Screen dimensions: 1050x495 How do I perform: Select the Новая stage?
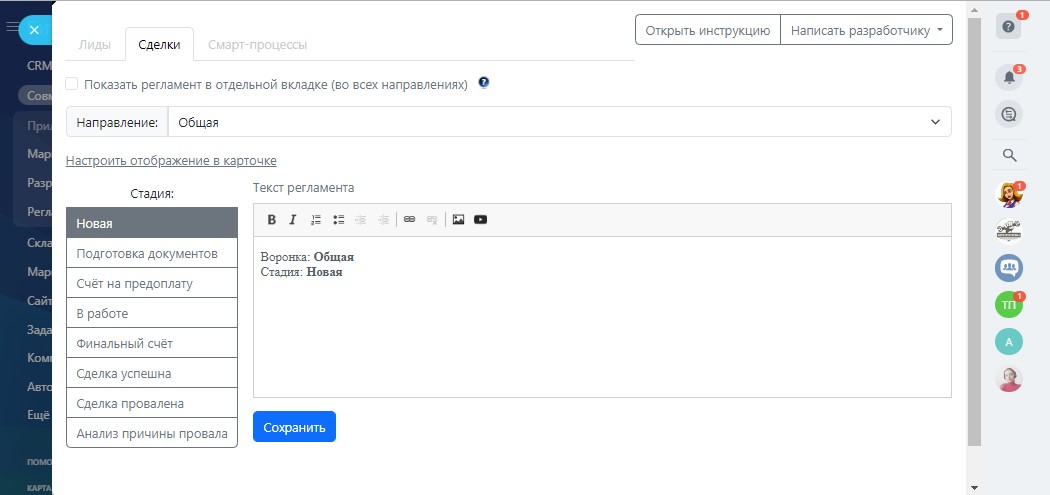[152, 223]
